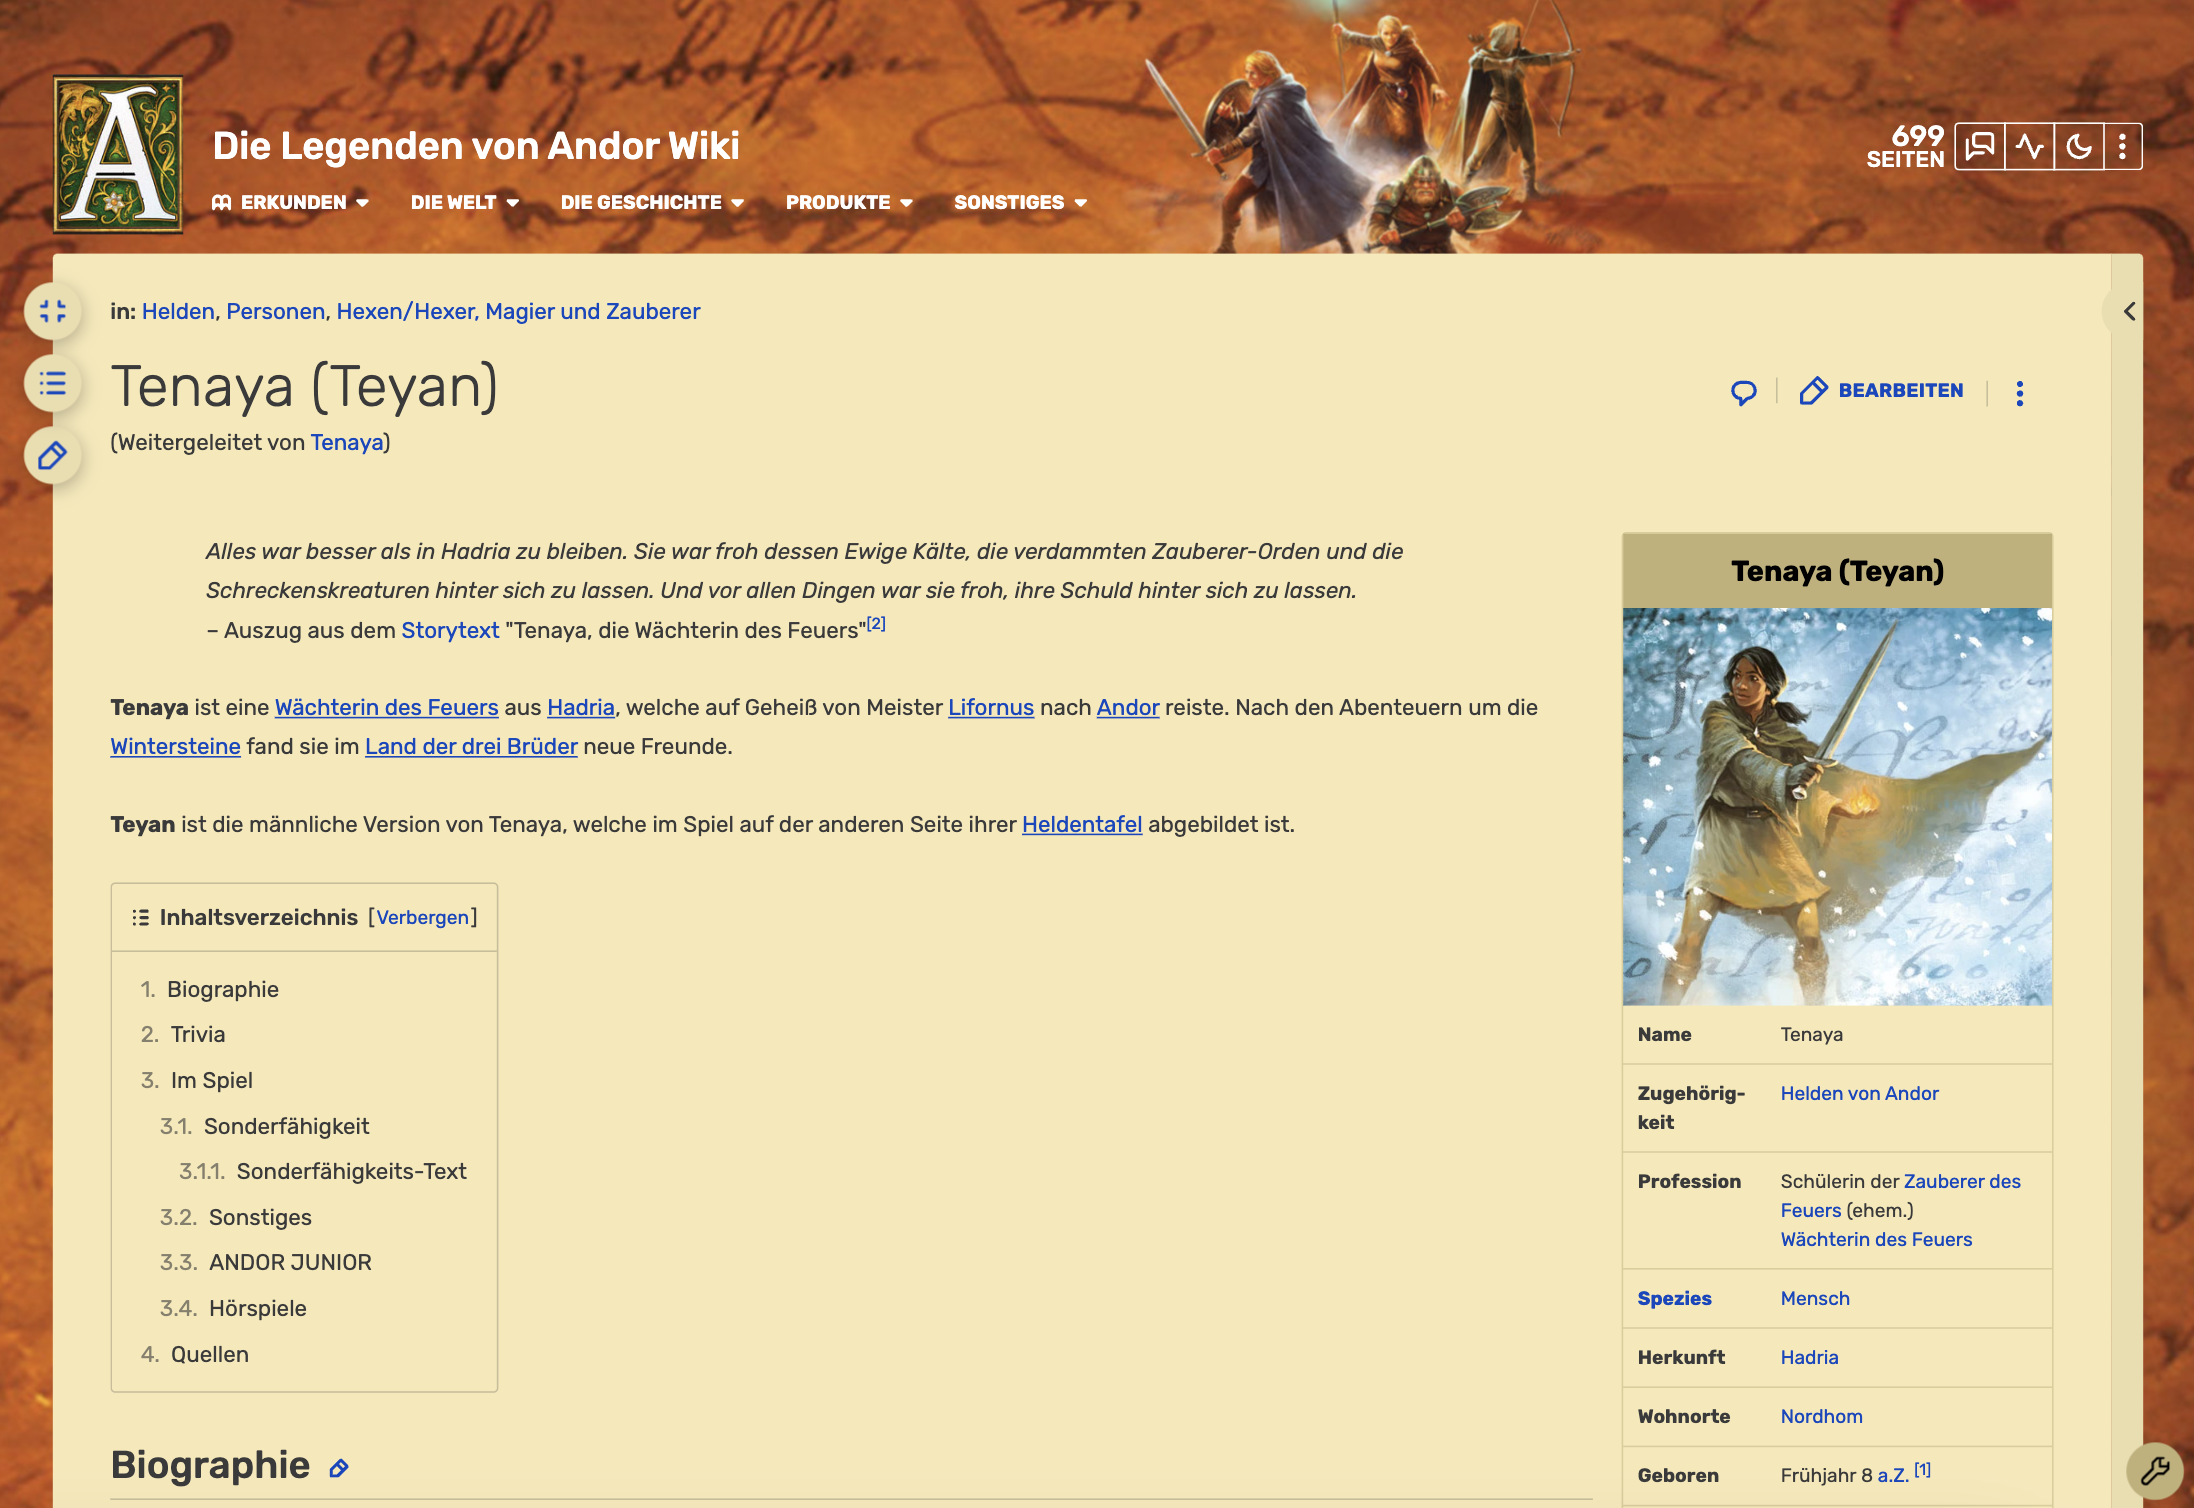
Task: Click the floating pencil edit icon
Action: tap(52, 456)
